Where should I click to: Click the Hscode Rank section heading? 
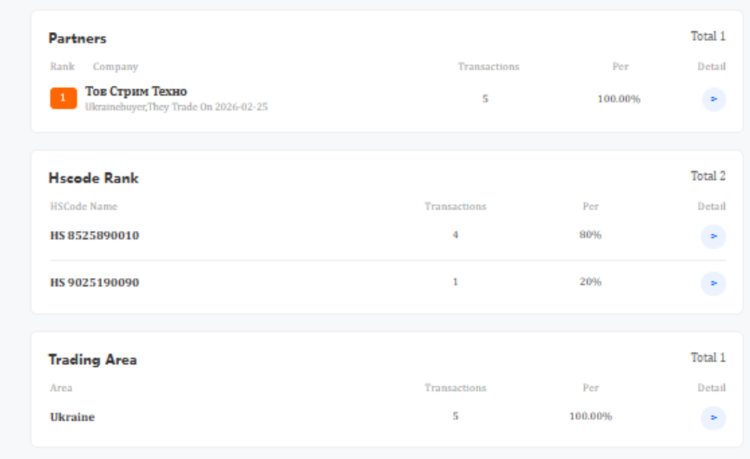(93, 178)
